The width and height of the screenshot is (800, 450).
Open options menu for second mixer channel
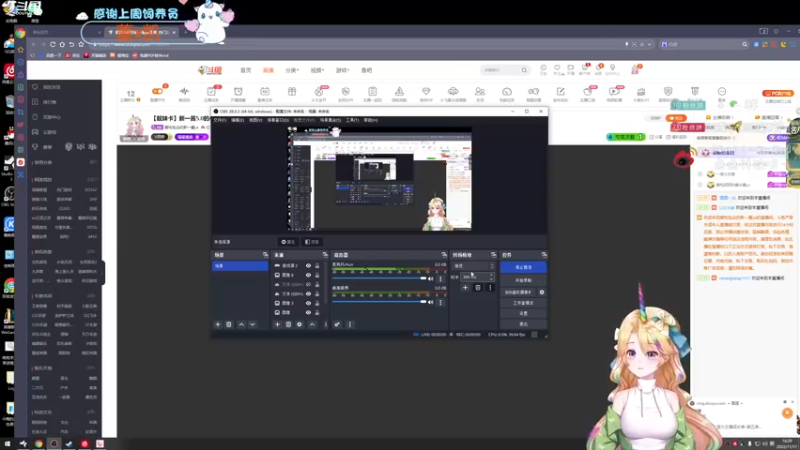[441, 302]
